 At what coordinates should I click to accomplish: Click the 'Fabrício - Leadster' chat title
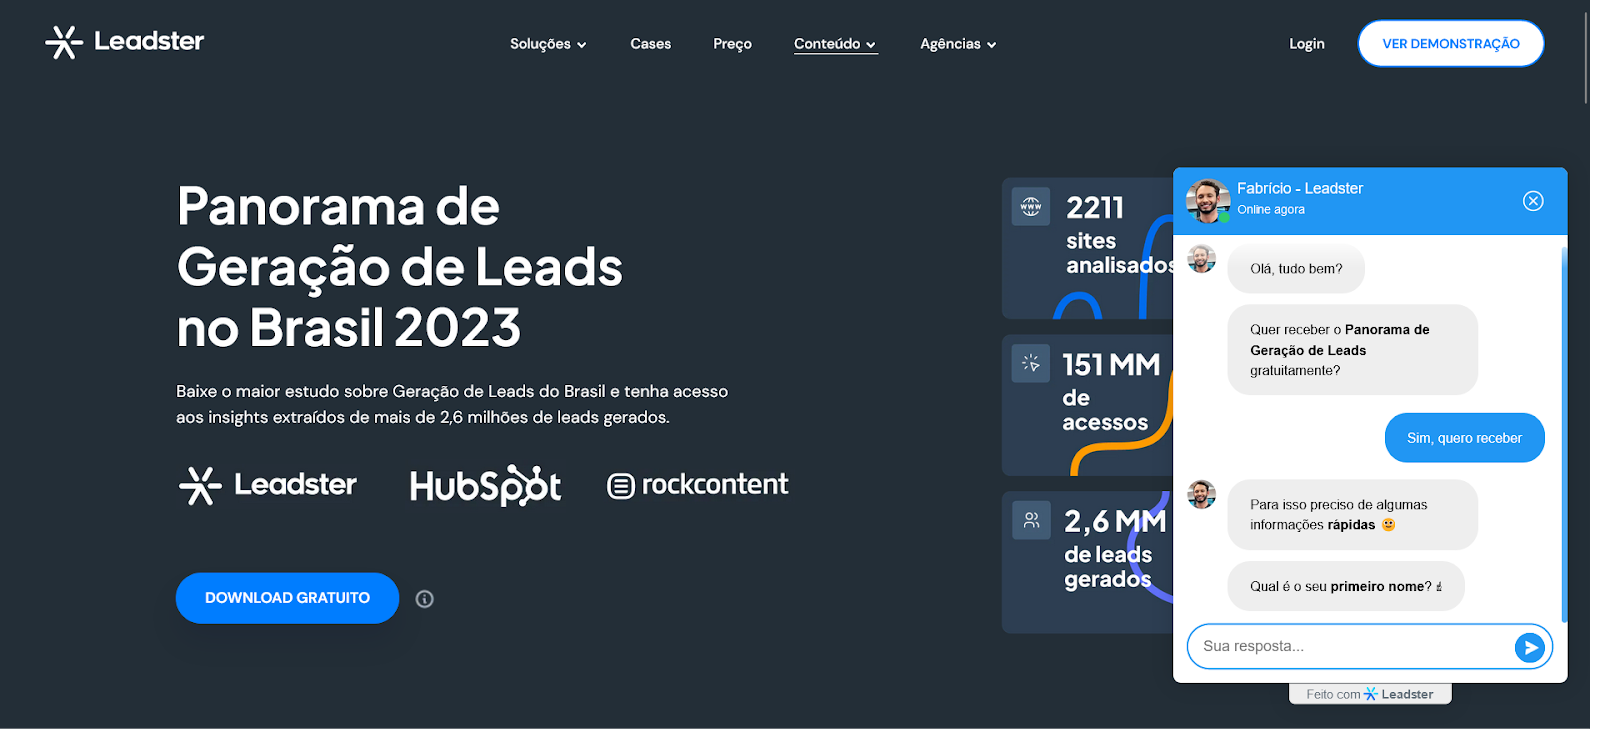pos(1300,188)
